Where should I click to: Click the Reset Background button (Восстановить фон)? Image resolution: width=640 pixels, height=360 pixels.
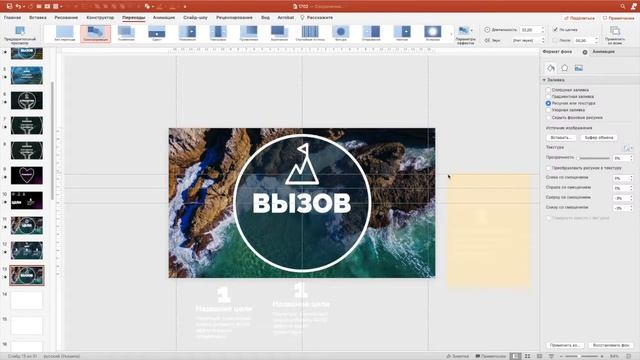click(611, 345)
